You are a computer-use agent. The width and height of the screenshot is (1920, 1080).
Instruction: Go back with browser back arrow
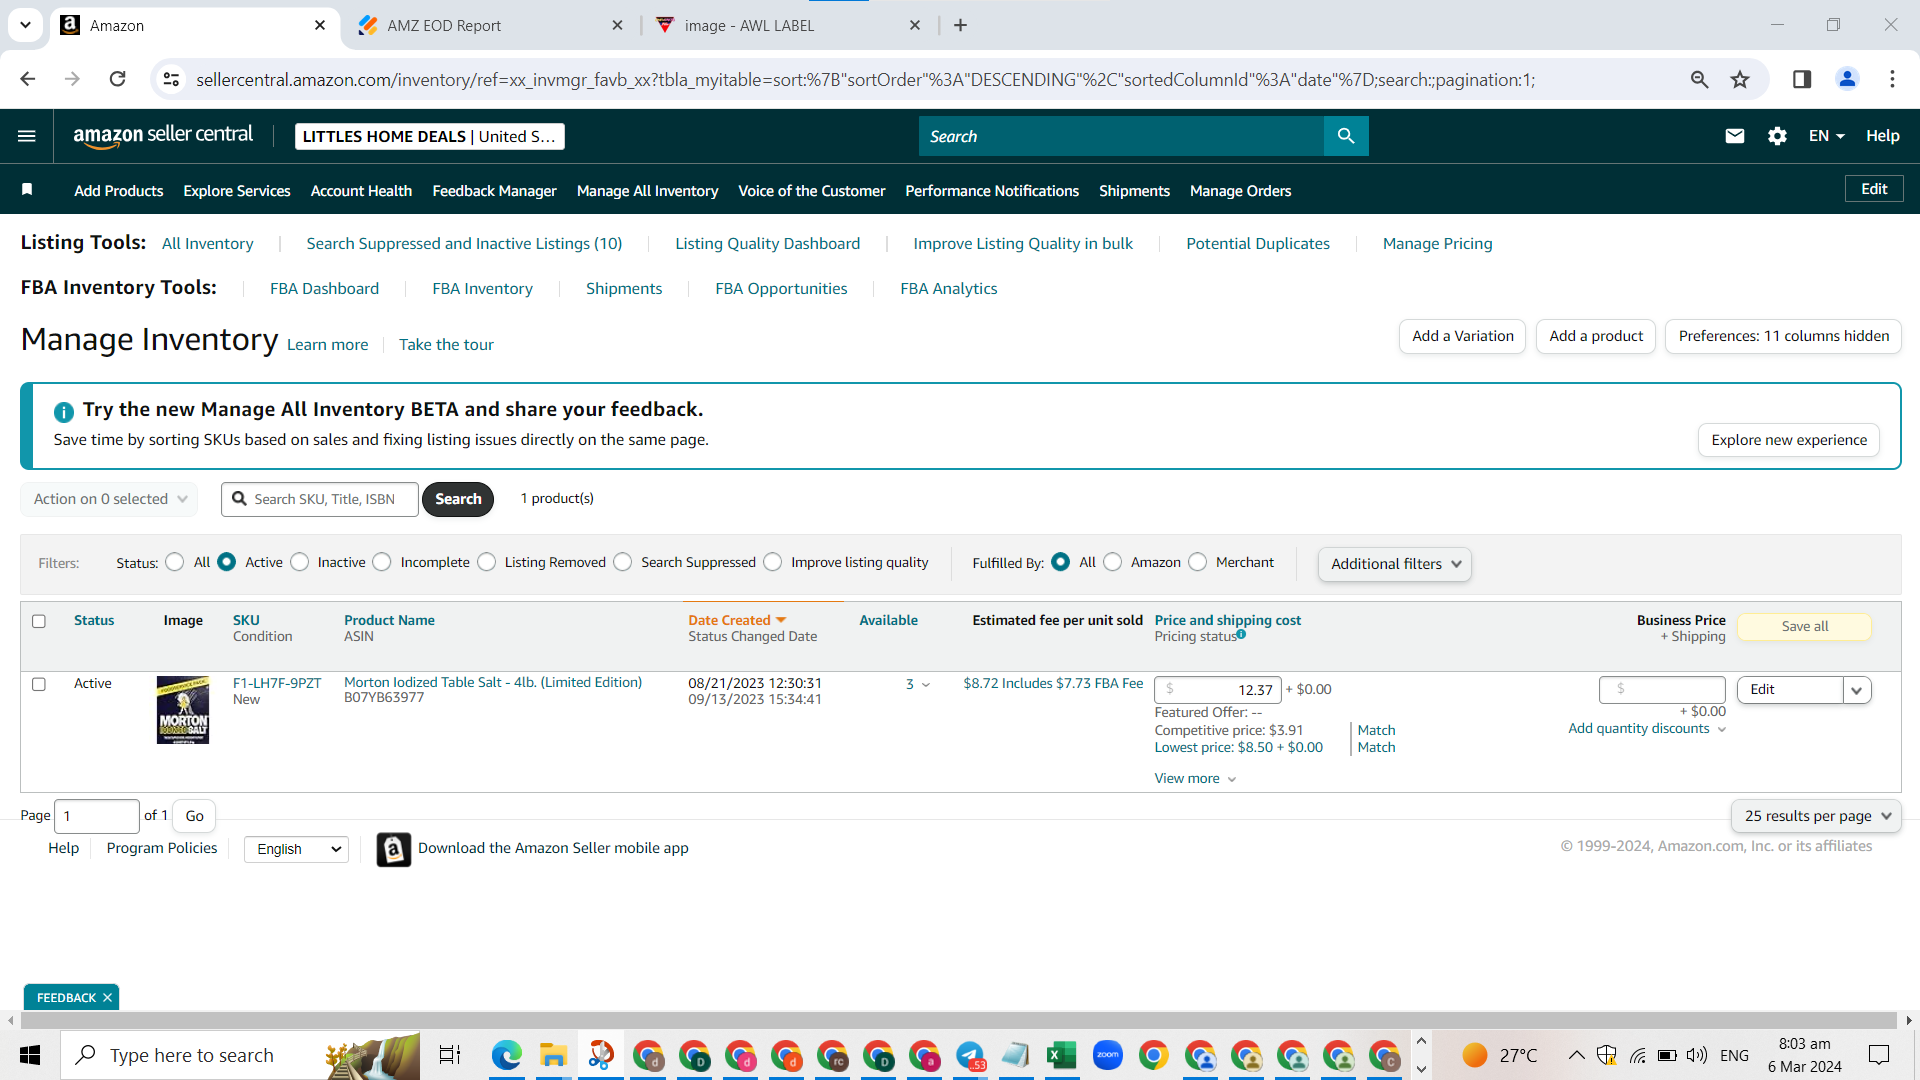pos(28,79)
